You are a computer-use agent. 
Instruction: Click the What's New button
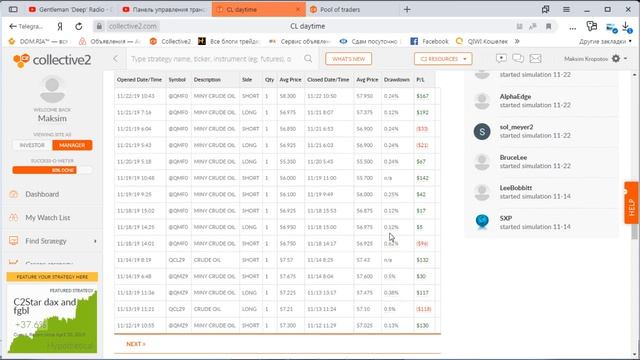click(349, 59)
